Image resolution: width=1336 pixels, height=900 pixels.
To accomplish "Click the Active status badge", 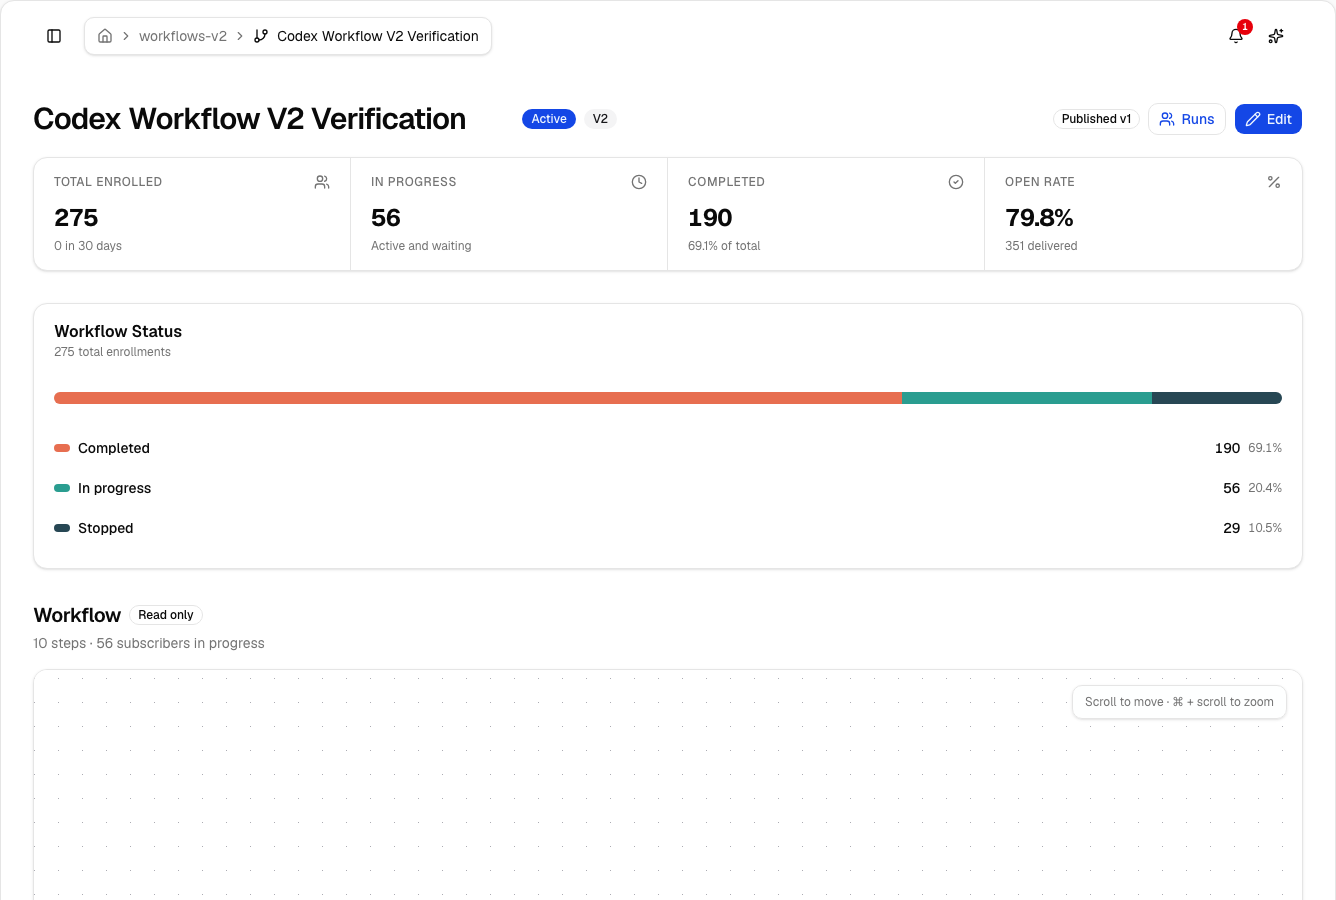I will [549, 119].
